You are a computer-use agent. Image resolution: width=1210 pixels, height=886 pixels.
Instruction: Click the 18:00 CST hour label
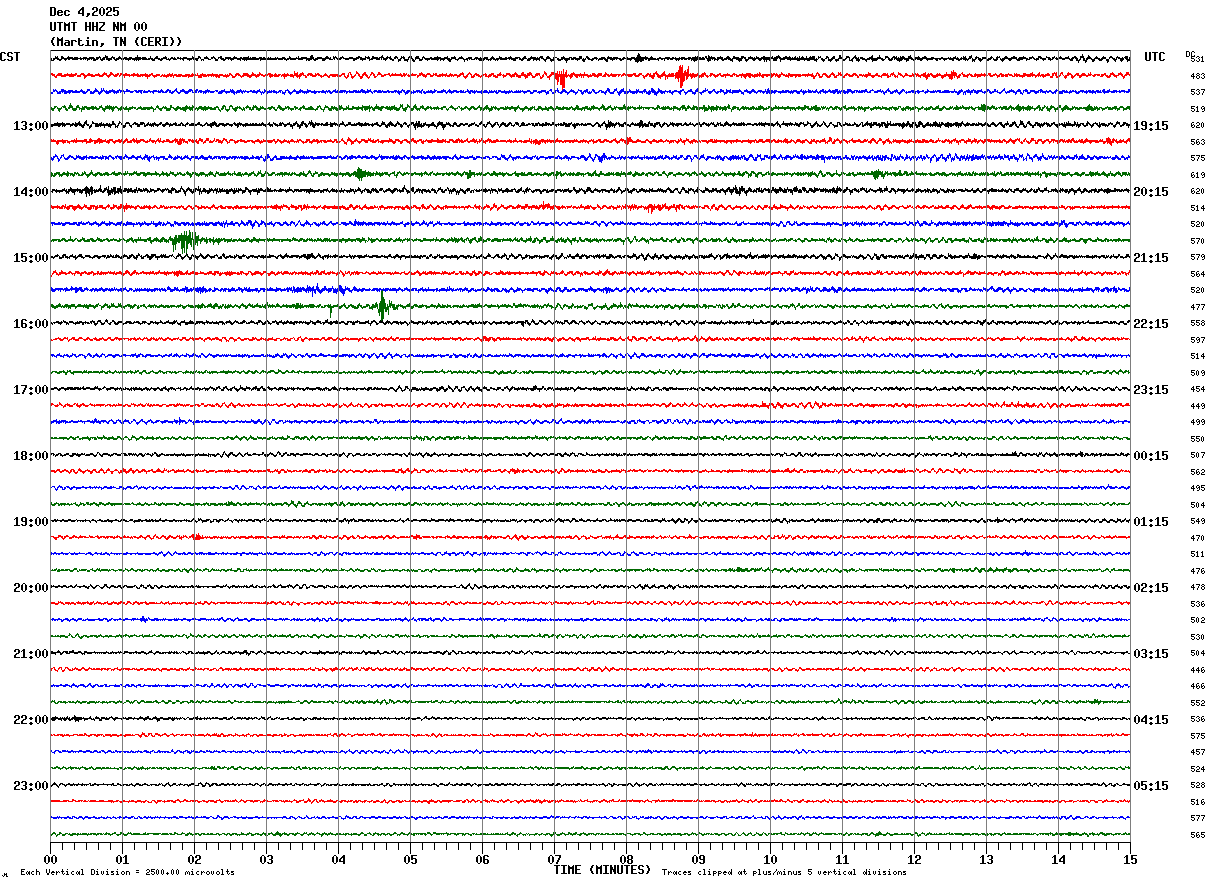point(30,456)
